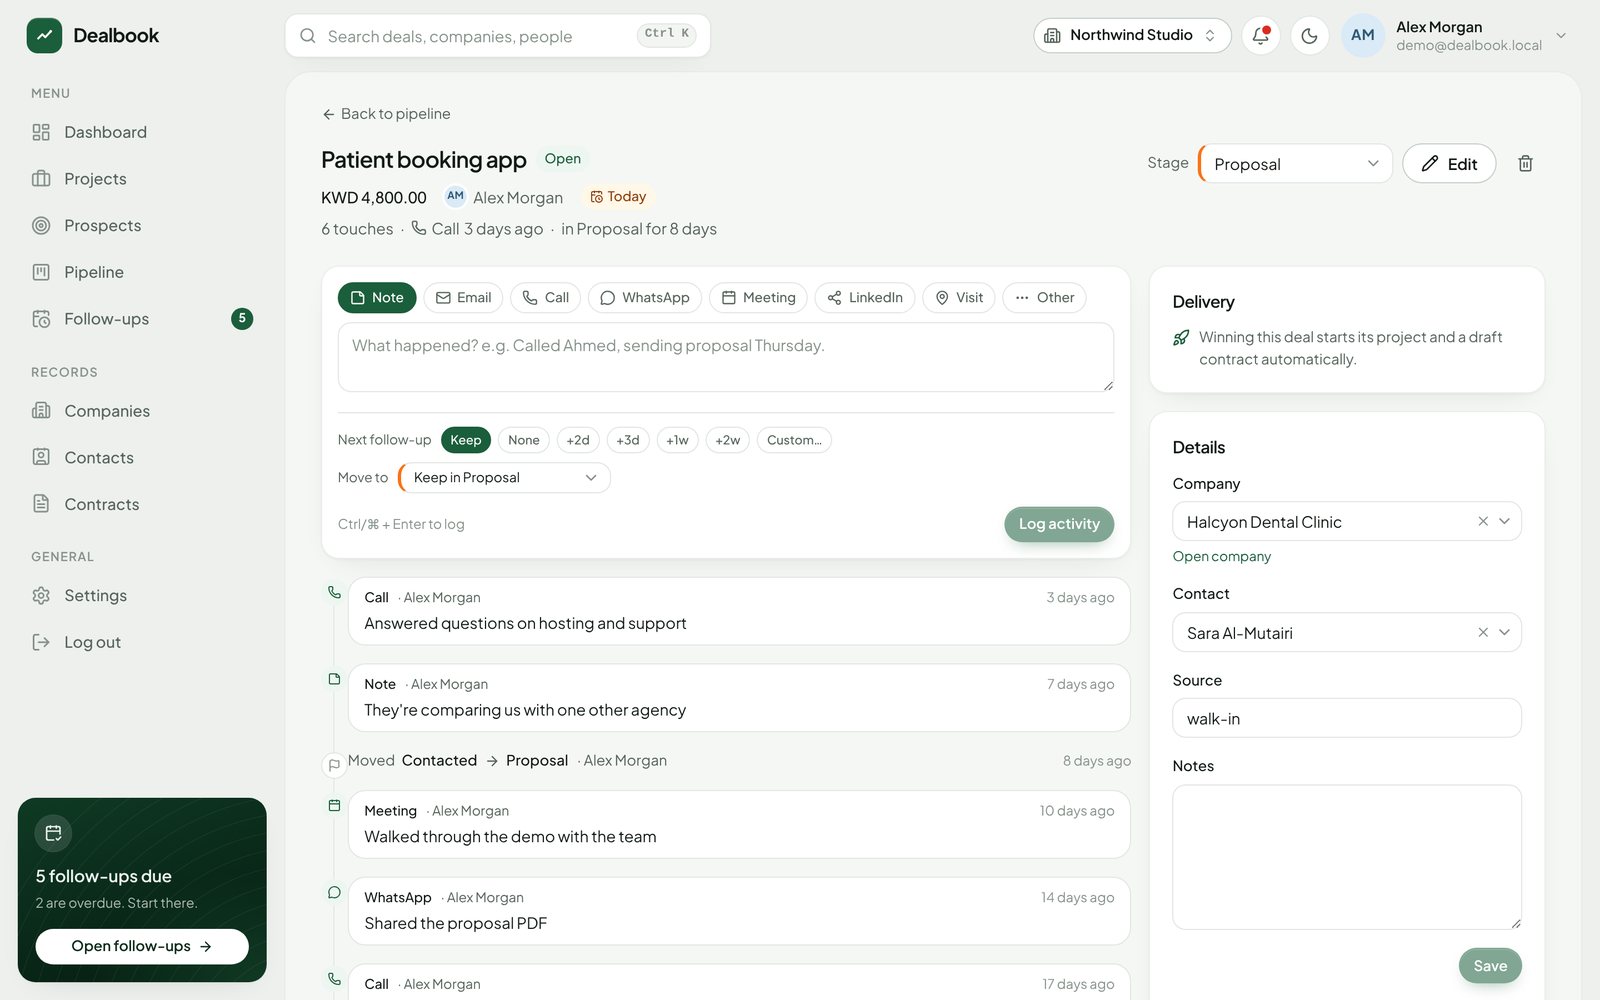Click the search magnifier icon
1600x1000 pixels.
point(308,36)
